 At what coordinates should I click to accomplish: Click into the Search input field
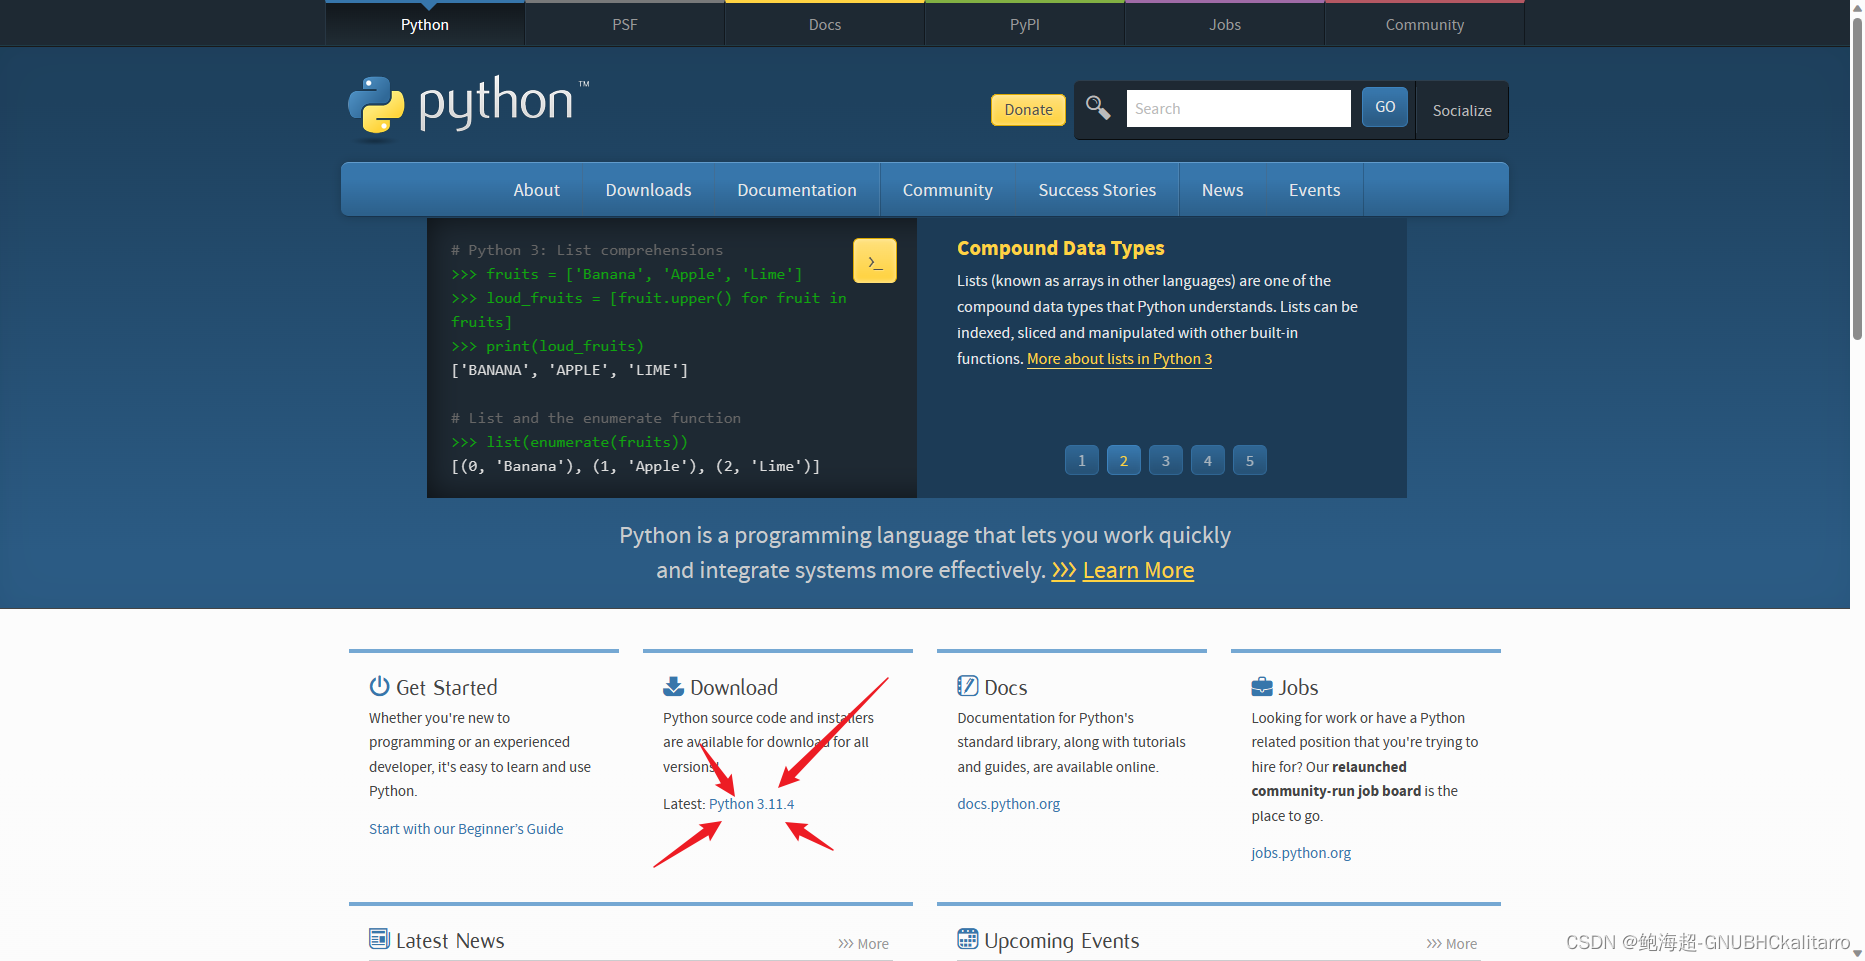[1238, 108]
